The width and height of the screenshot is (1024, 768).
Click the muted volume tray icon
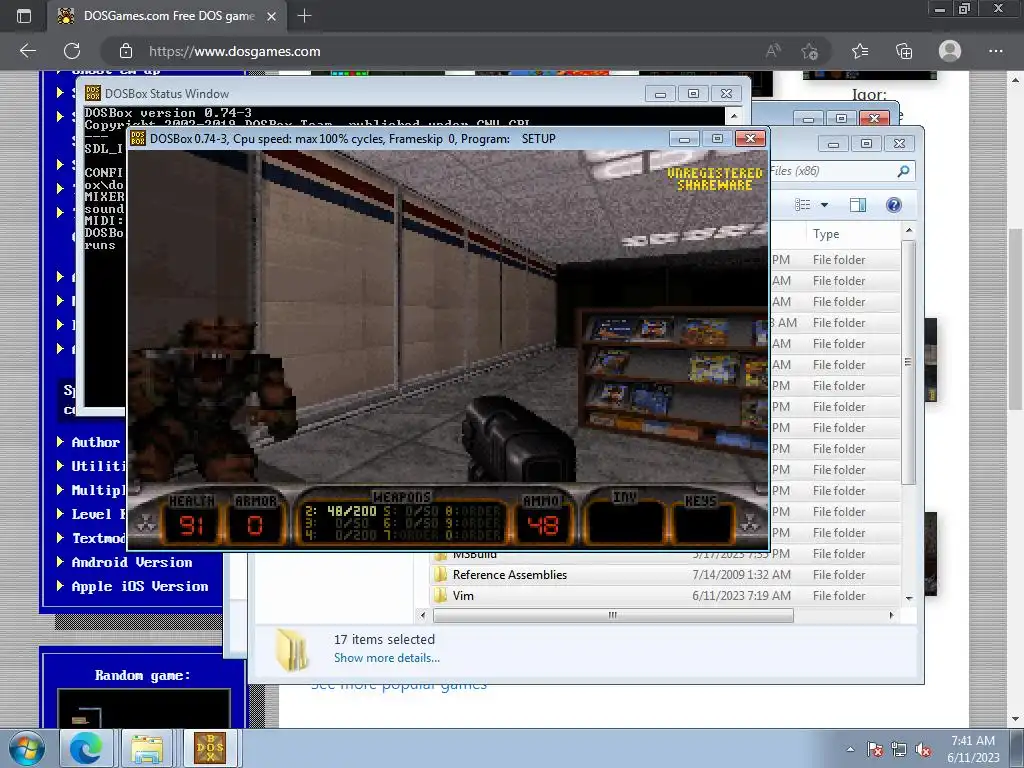(x=923, y=749)
